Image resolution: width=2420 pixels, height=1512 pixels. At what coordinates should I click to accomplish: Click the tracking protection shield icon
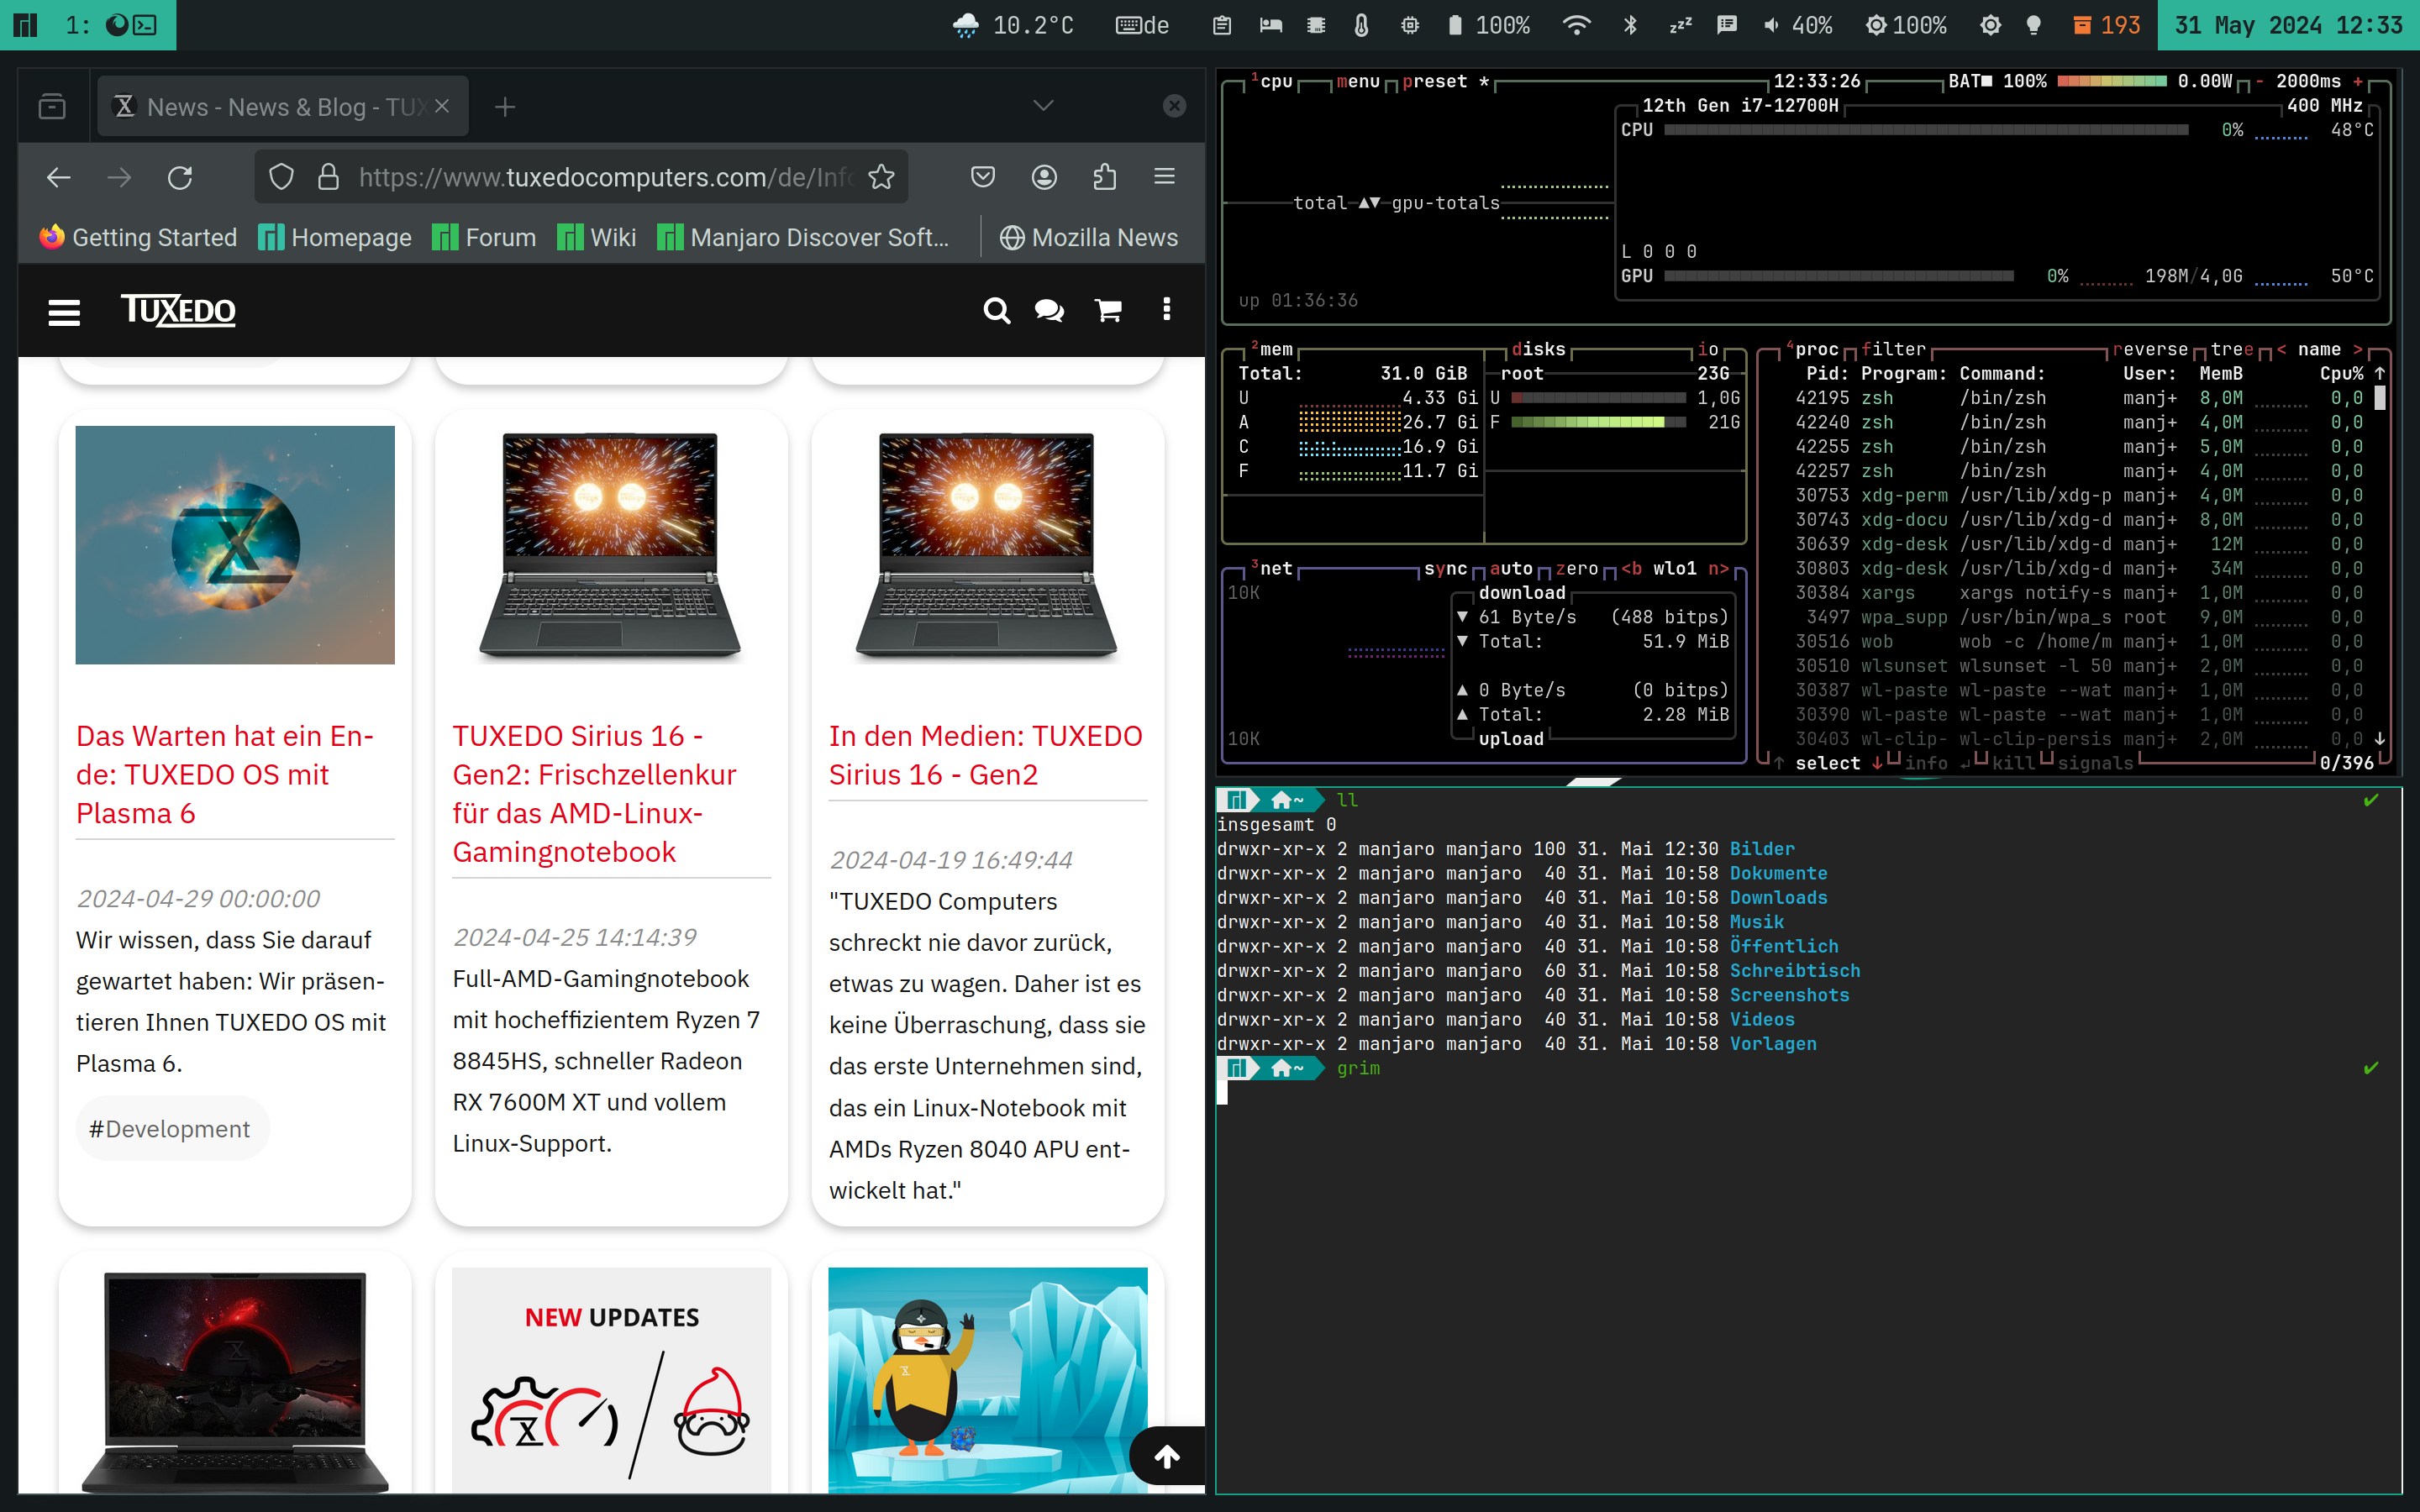[x=281, y=177]
